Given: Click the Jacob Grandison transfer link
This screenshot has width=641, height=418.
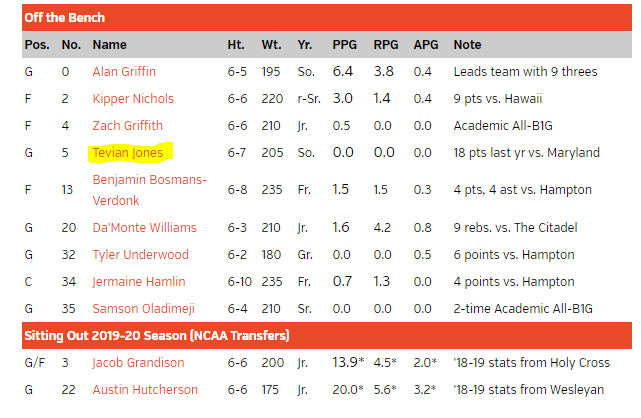Looking at the screenshot, I should [138, 363].
